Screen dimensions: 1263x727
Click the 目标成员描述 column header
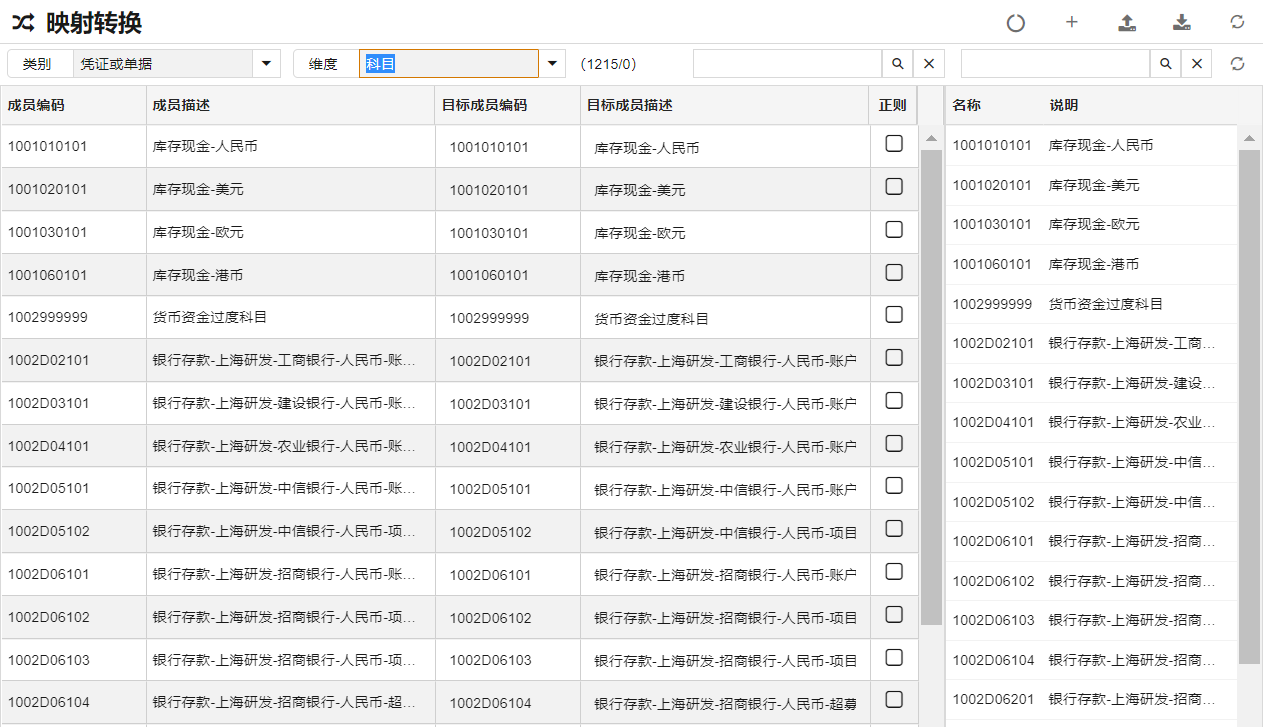pyautogui.click(x=630, y=105)
